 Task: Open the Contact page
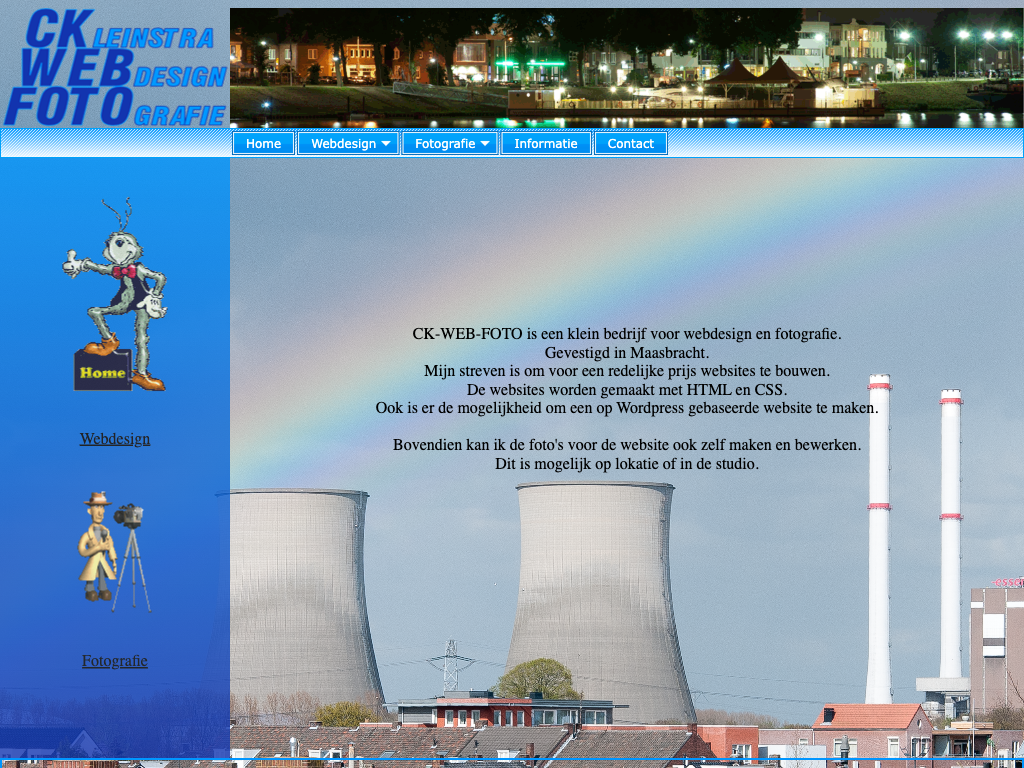(630, 144)
